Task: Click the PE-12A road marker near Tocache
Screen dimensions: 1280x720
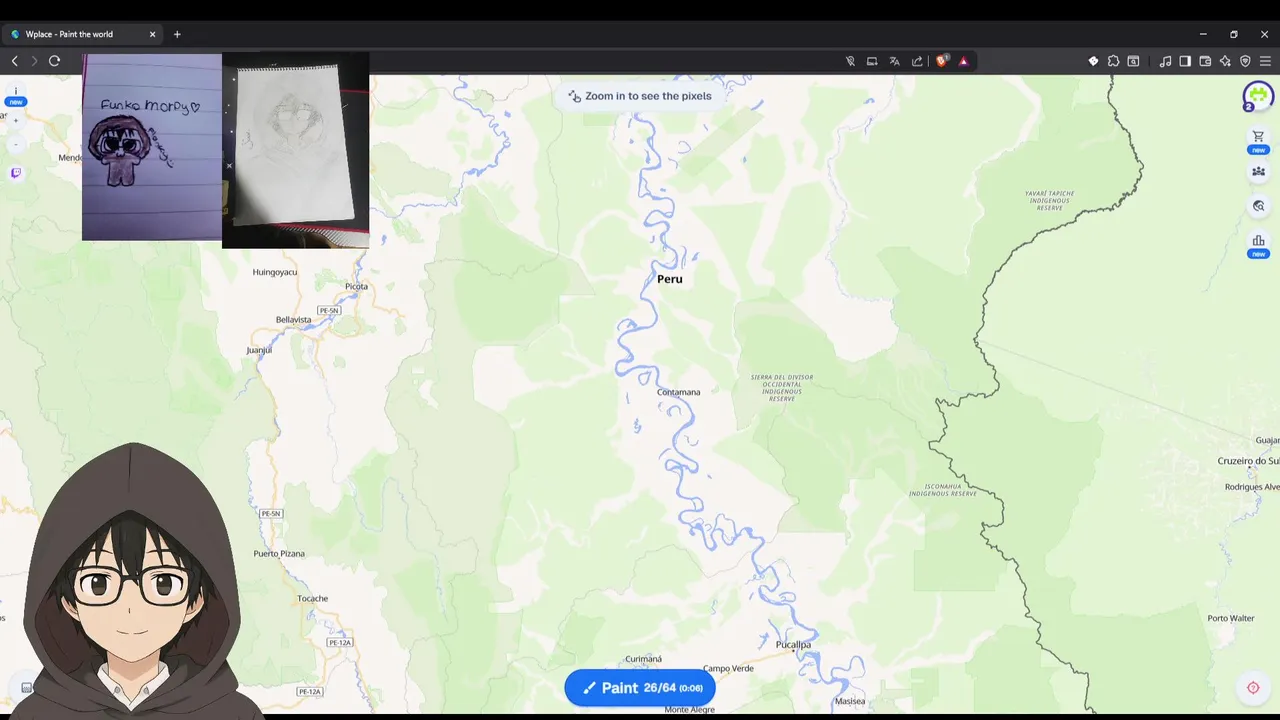Action: 340,642
